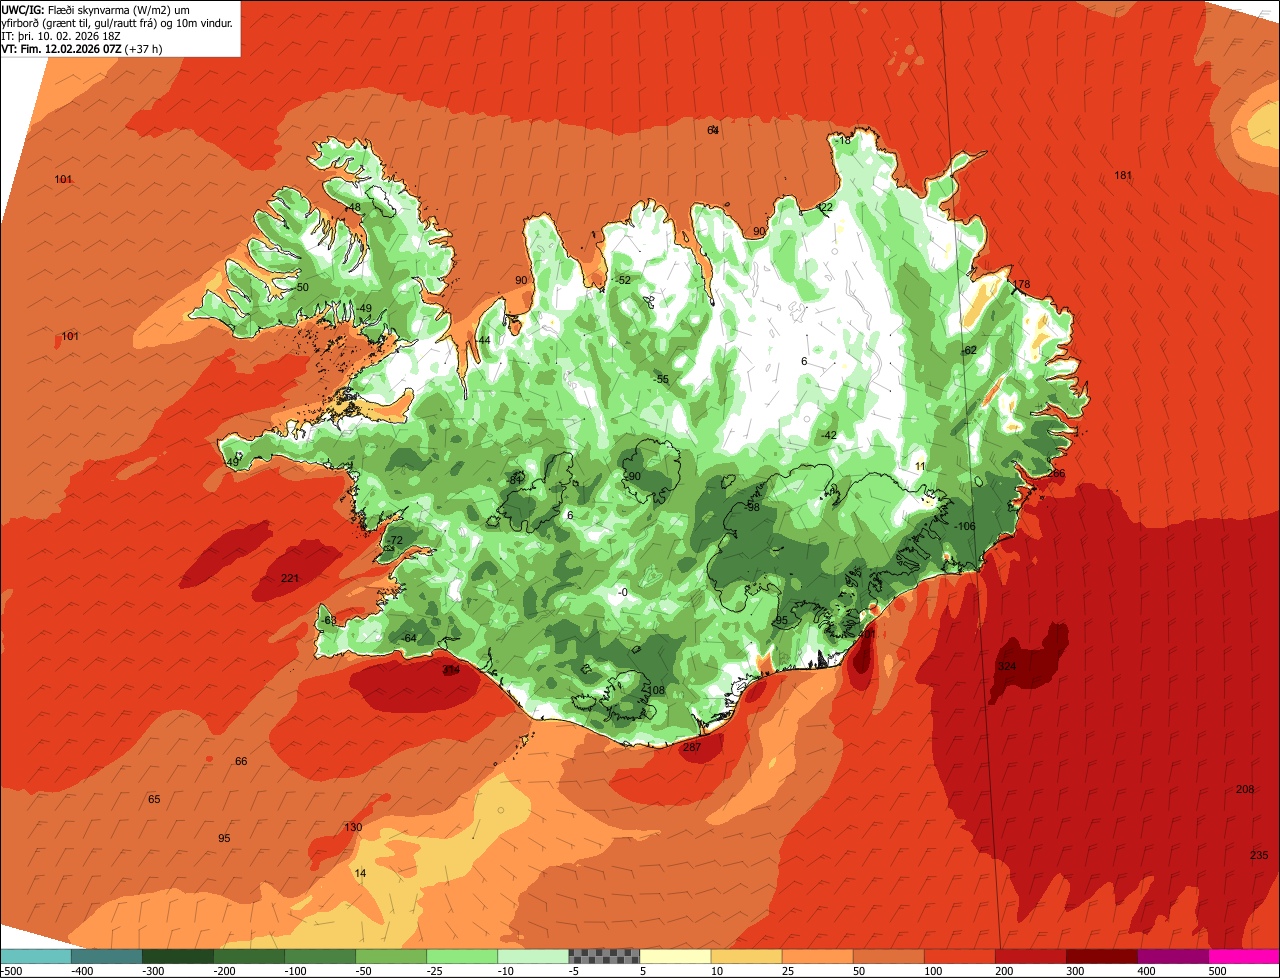
Task: Click the 'UWC/IG: Flæði skynvarma' title line
Action: coord(97,9)
